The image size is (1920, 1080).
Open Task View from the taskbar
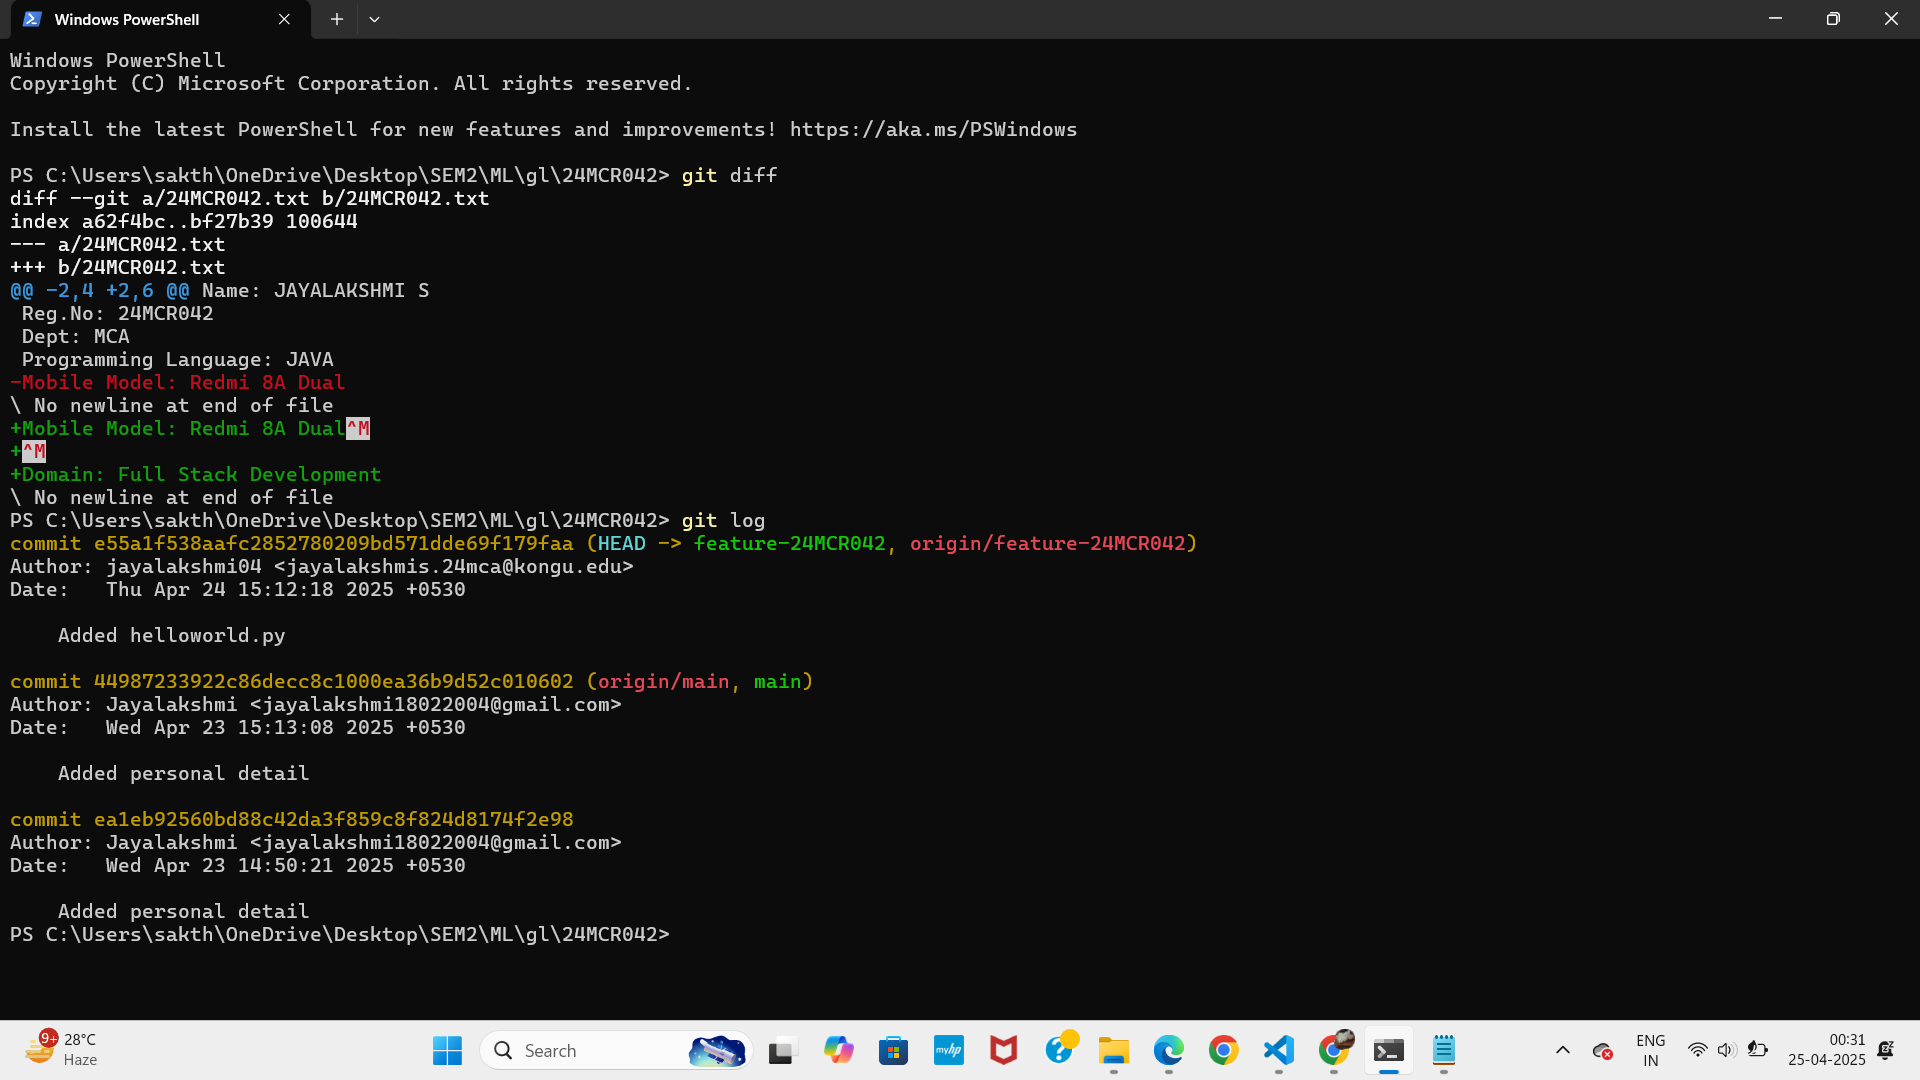click(781, 1050)
